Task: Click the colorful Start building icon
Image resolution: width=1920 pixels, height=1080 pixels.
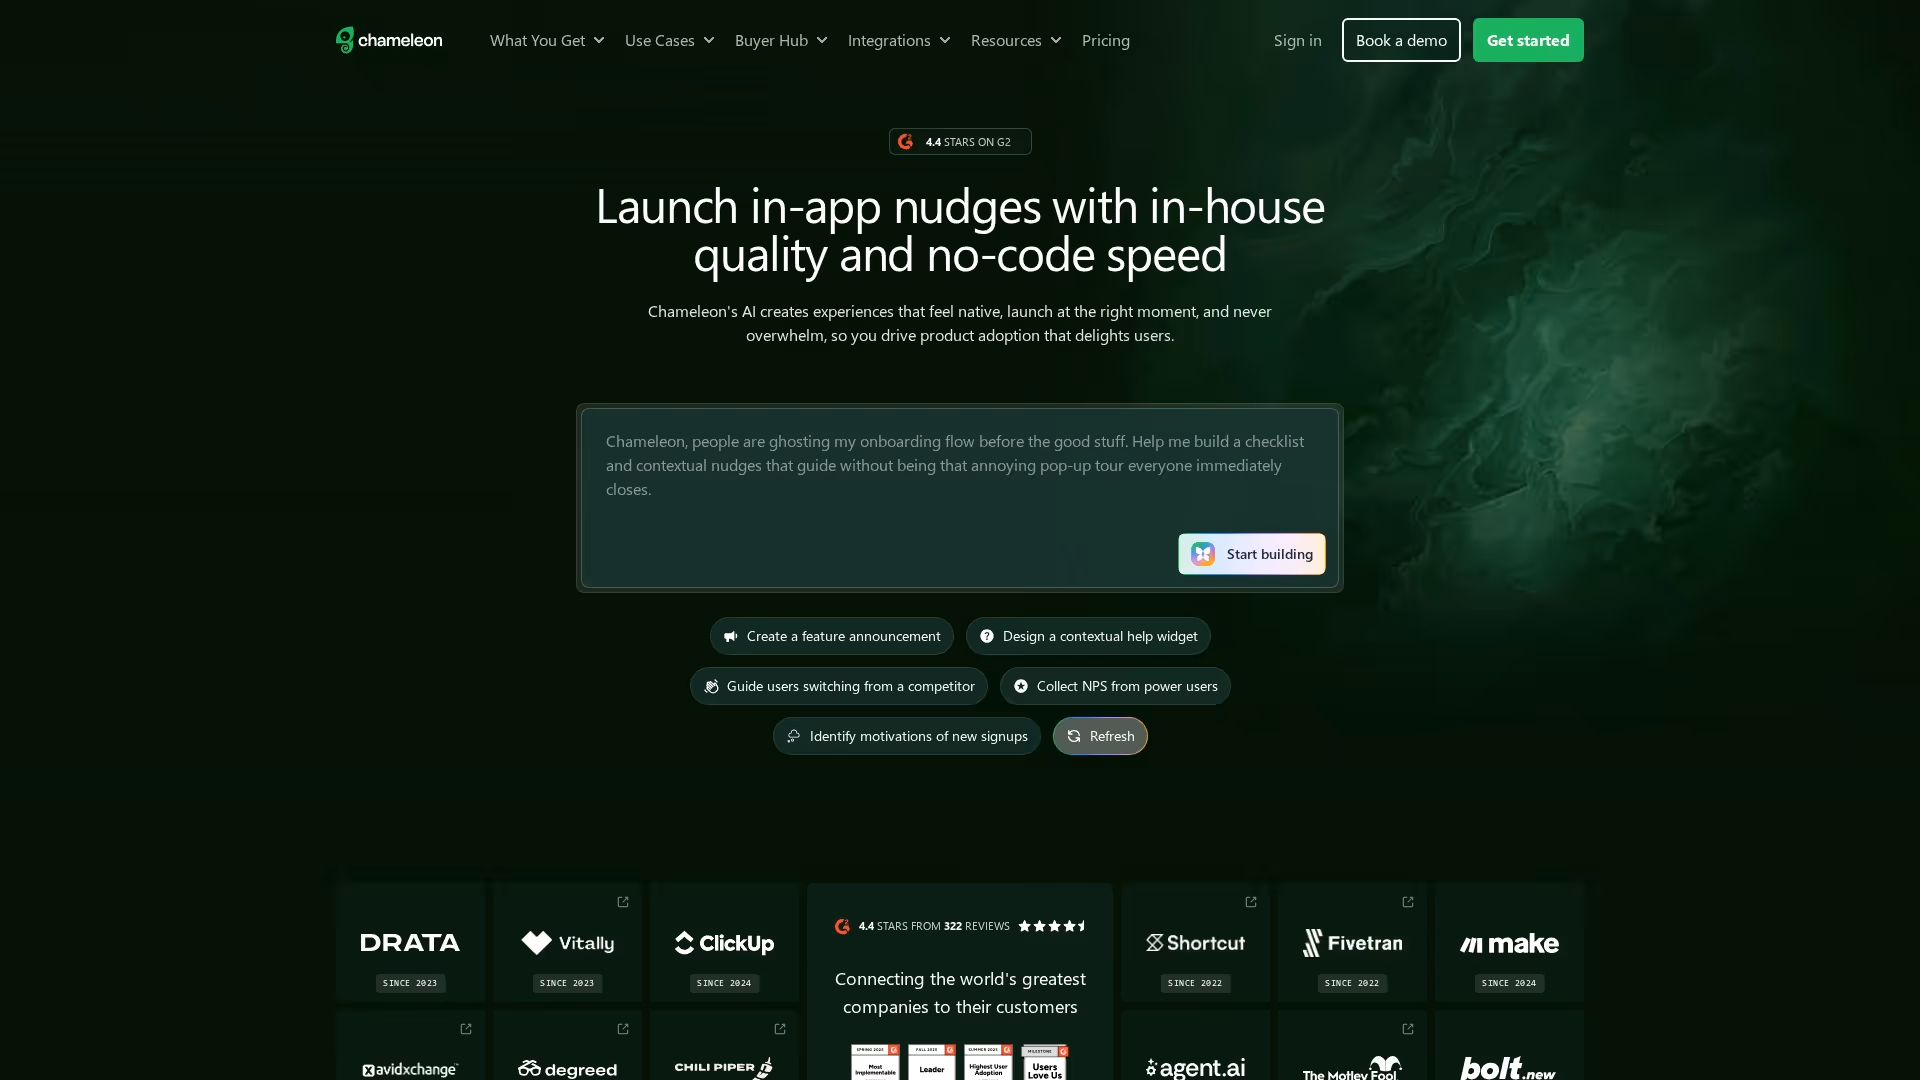Action: coord(1203,554)
